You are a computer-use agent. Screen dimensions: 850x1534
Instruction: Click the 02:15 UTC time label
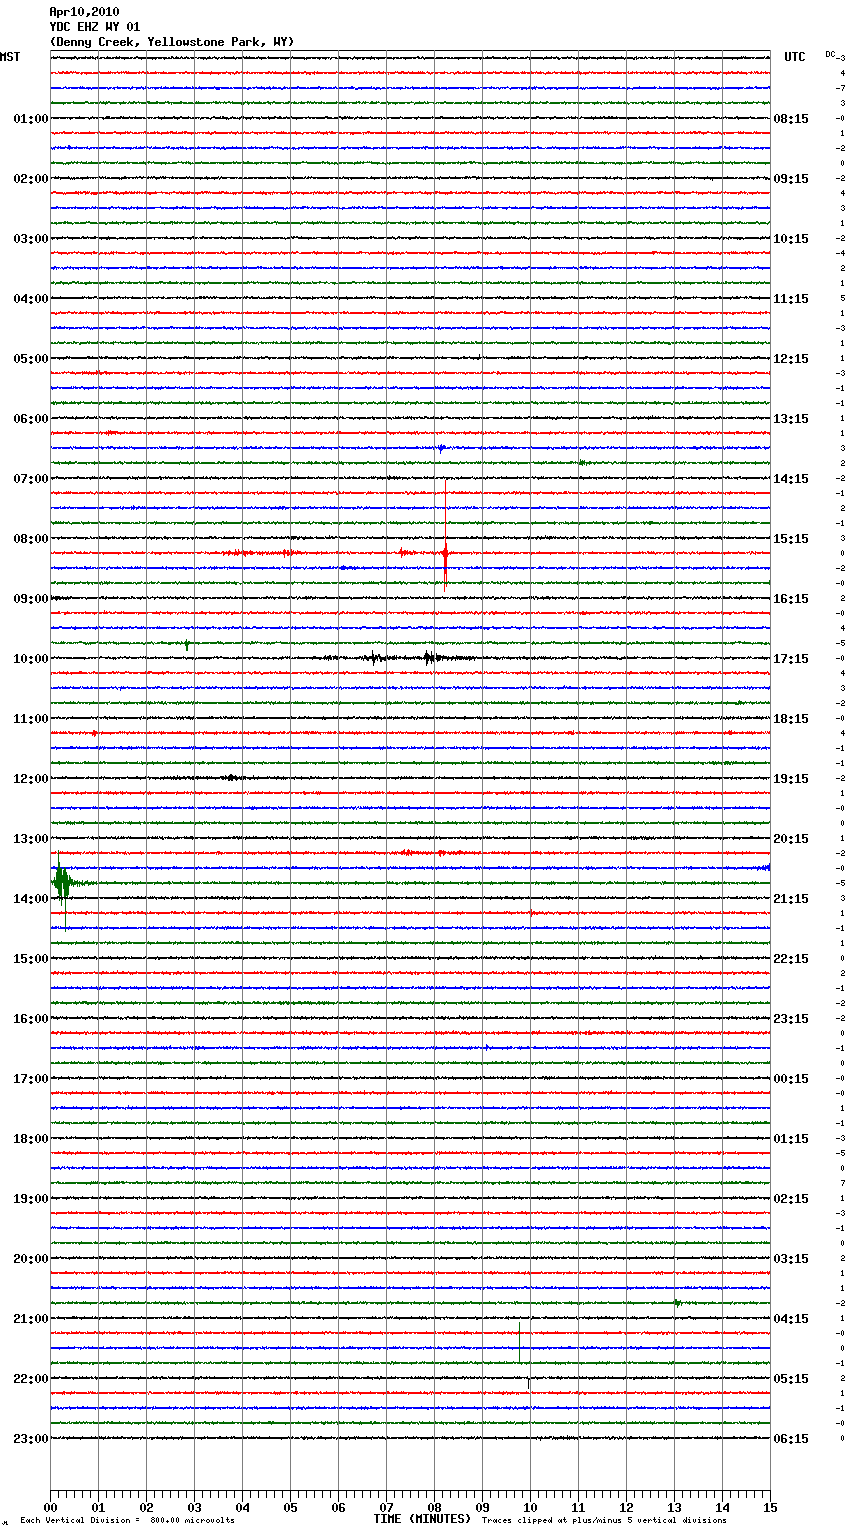tap(791, 1199)
